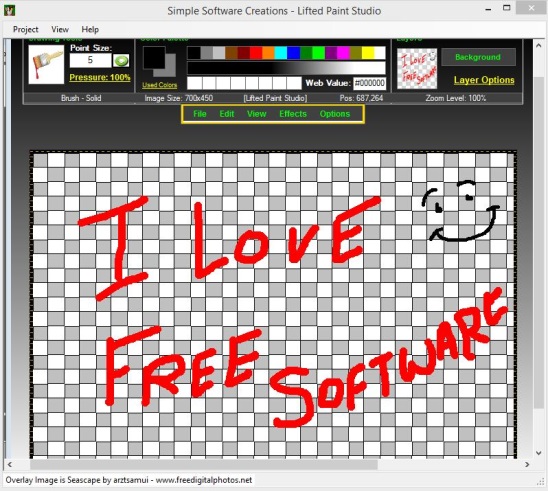Screen dimensions: 548x491
Task: Open the layer thumbnail preview
Action: (417, 68)
